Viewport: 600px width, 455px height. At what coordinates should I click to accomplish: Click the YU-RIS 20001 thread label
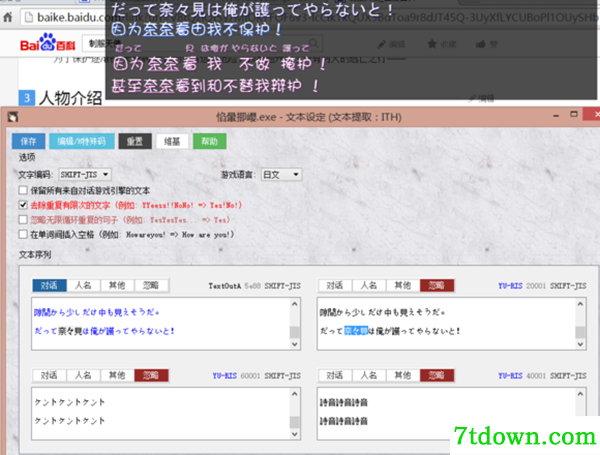(542, 285)
